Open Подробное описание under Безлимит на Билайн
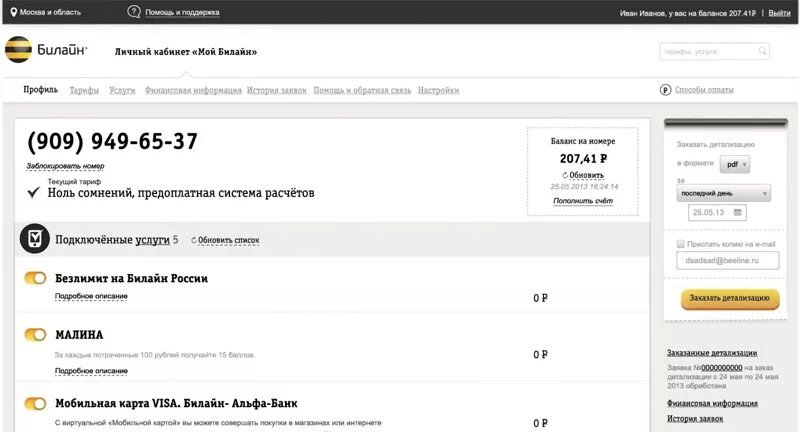Image resolution: width=800 pixels, height=432 pixels. click(91, 296)
